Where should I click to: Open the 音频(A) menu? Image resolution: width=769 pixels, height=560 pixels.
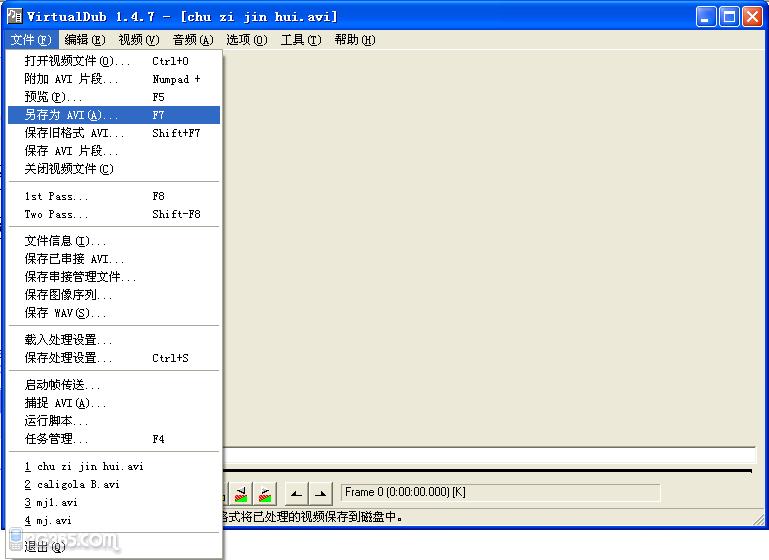(193, 40)
